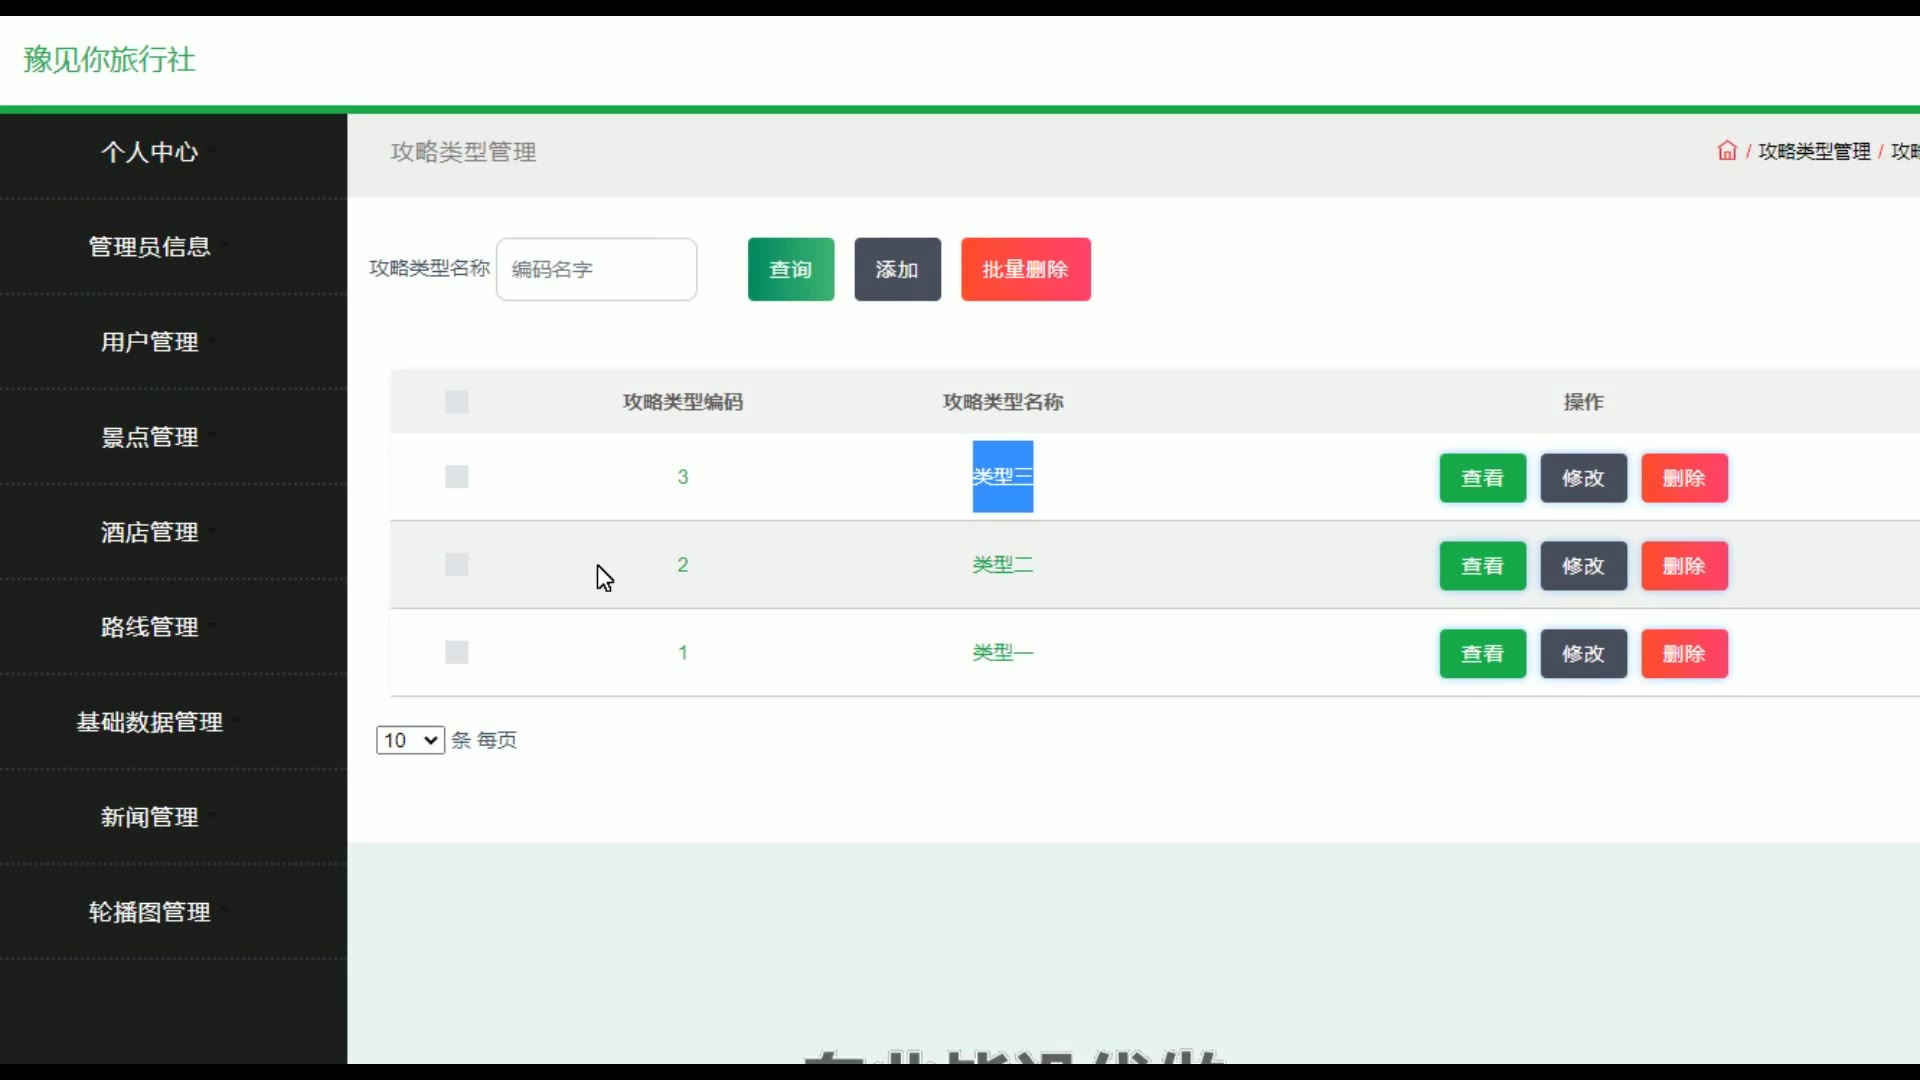This screenshot has height=1080, width=1920.
Task: Open 景点管理 in sidebar
Action: pyautogui.click(x=150, y=437)
